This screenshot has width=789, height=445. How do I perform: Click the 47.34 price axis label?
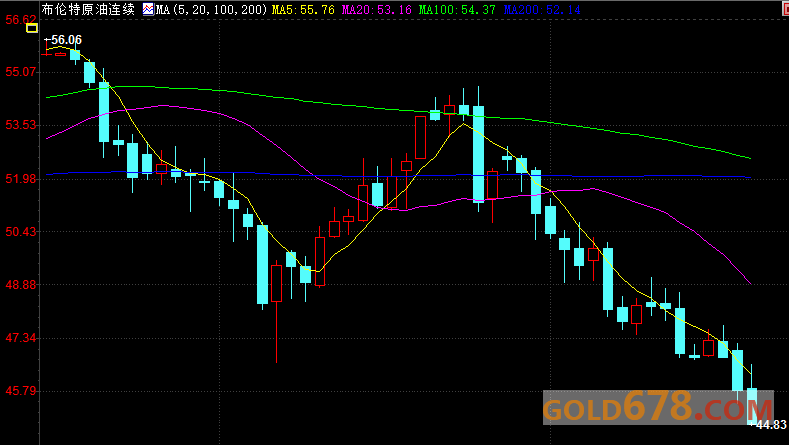(21, 338)
